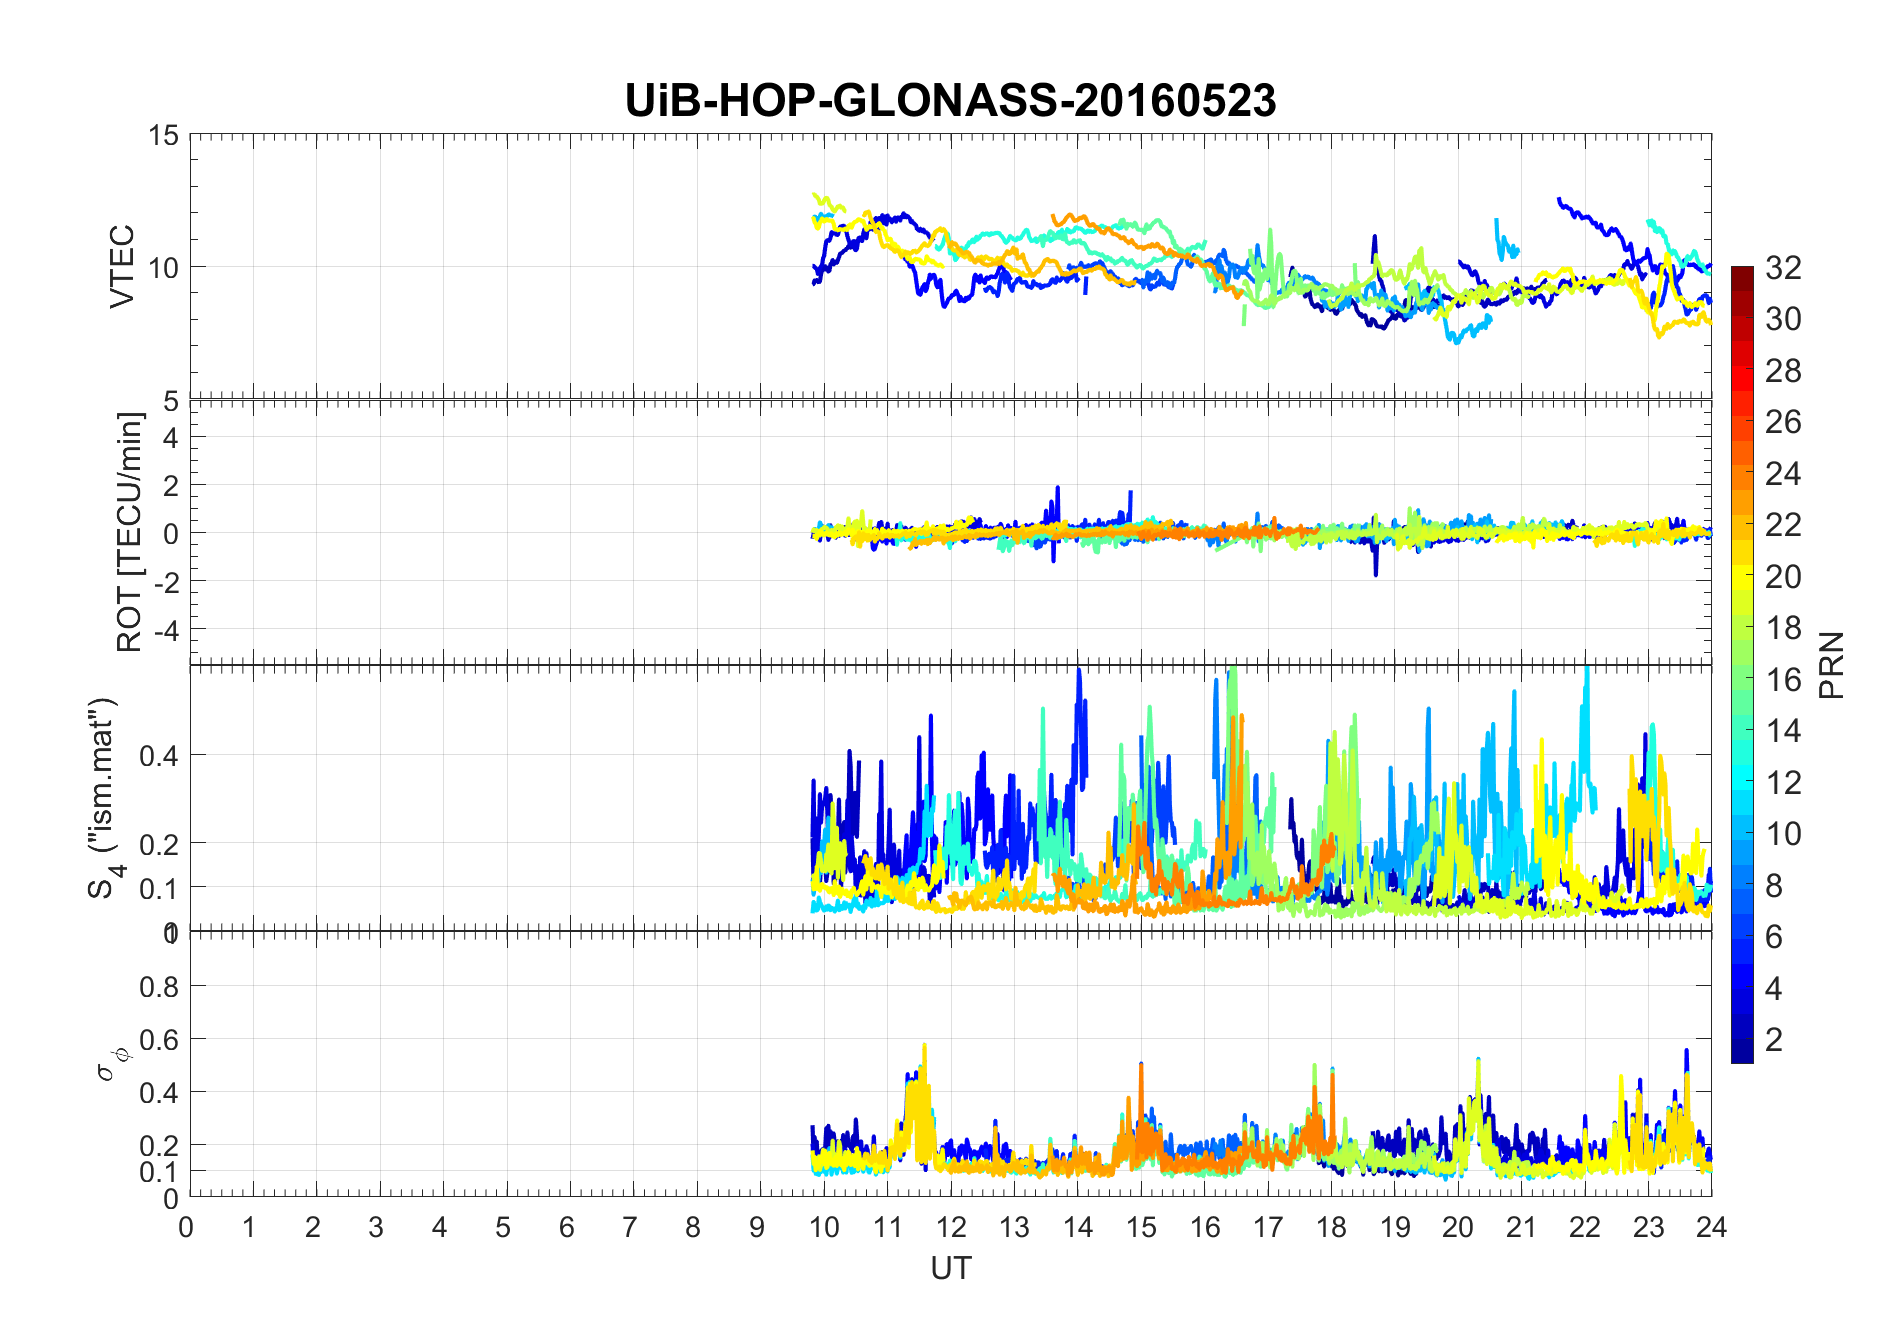Screen dimensions: 1902x1330
Task: Click the colorbar tick label 20
Action: click(1783, 576)
